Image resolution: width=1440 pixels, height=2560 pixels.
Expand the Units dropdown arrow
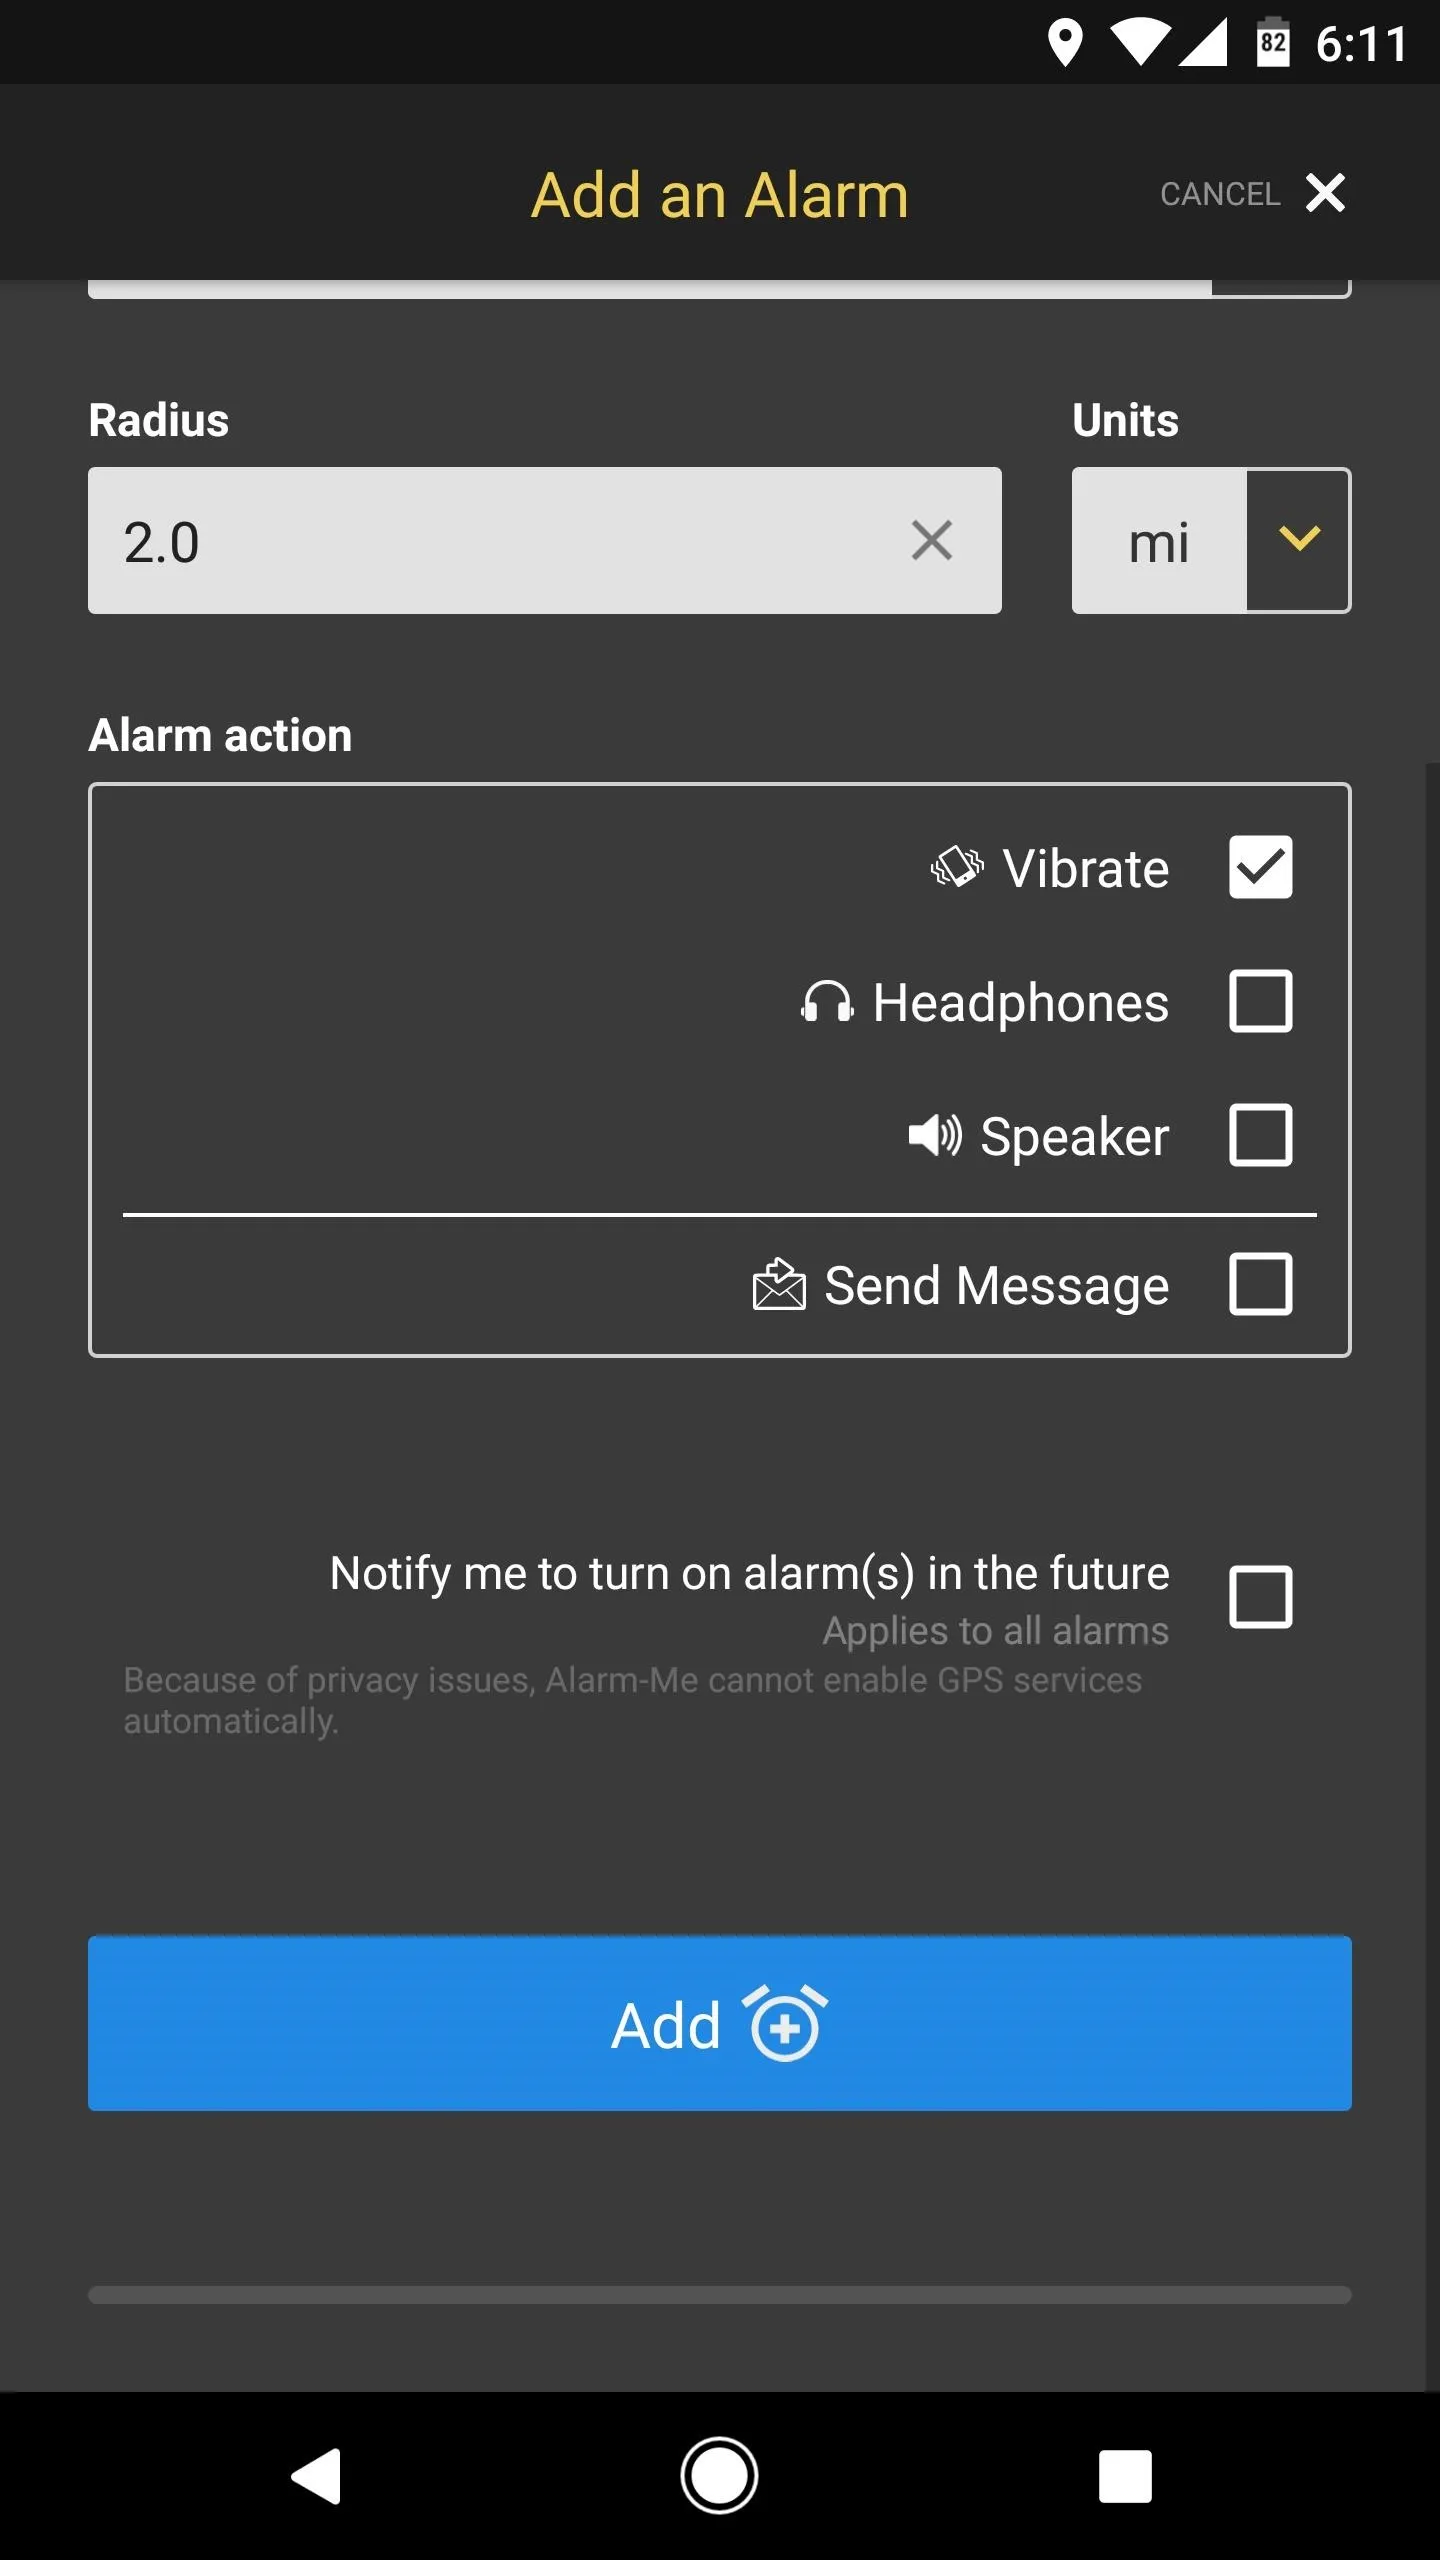click(x=1298, y=540)
